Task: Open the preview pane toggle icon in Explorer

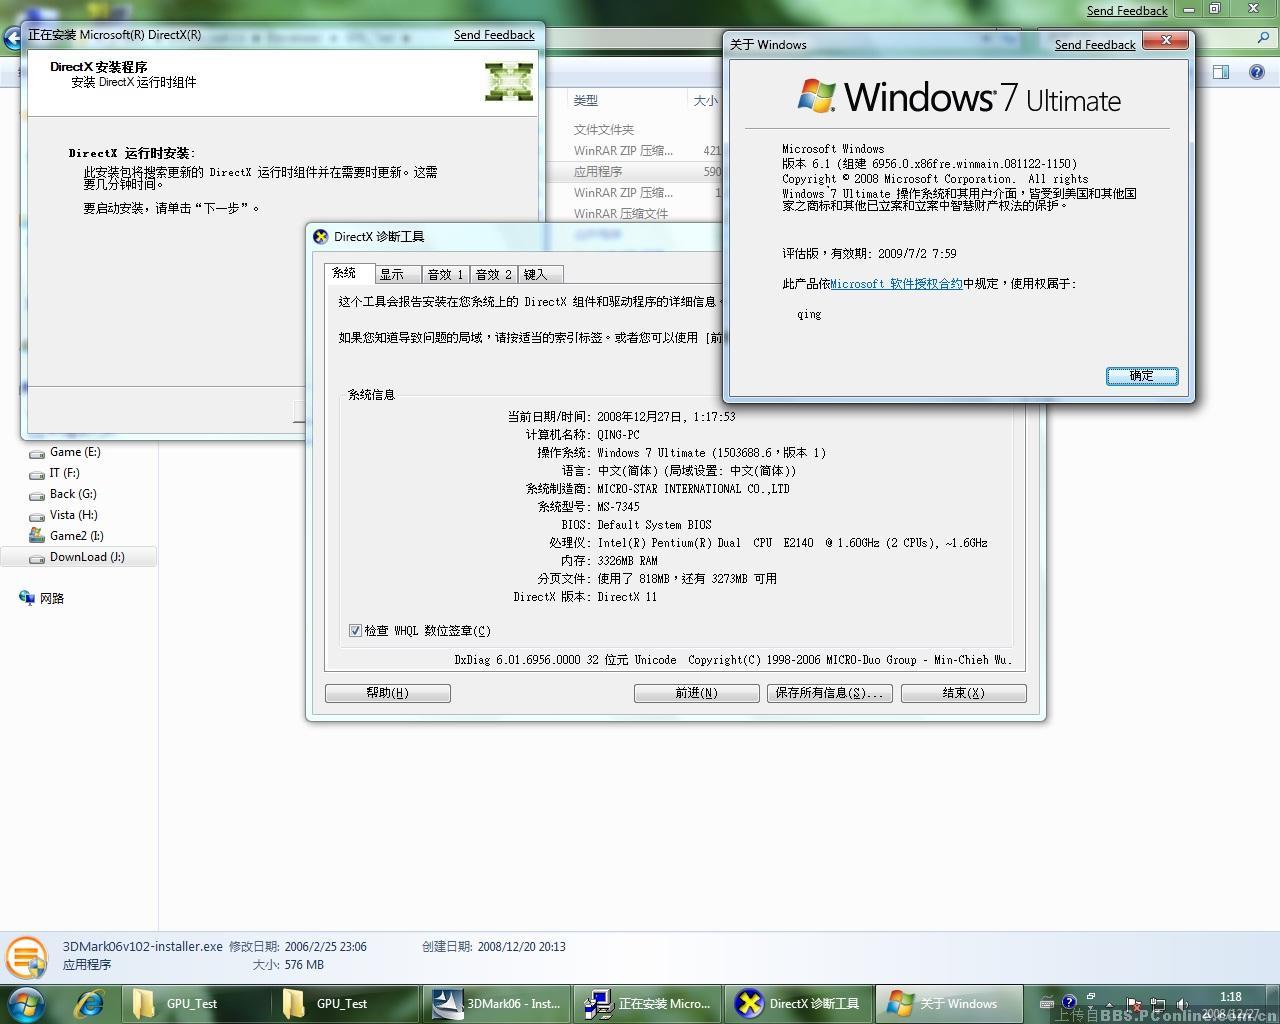Action: click(1221, 72)
